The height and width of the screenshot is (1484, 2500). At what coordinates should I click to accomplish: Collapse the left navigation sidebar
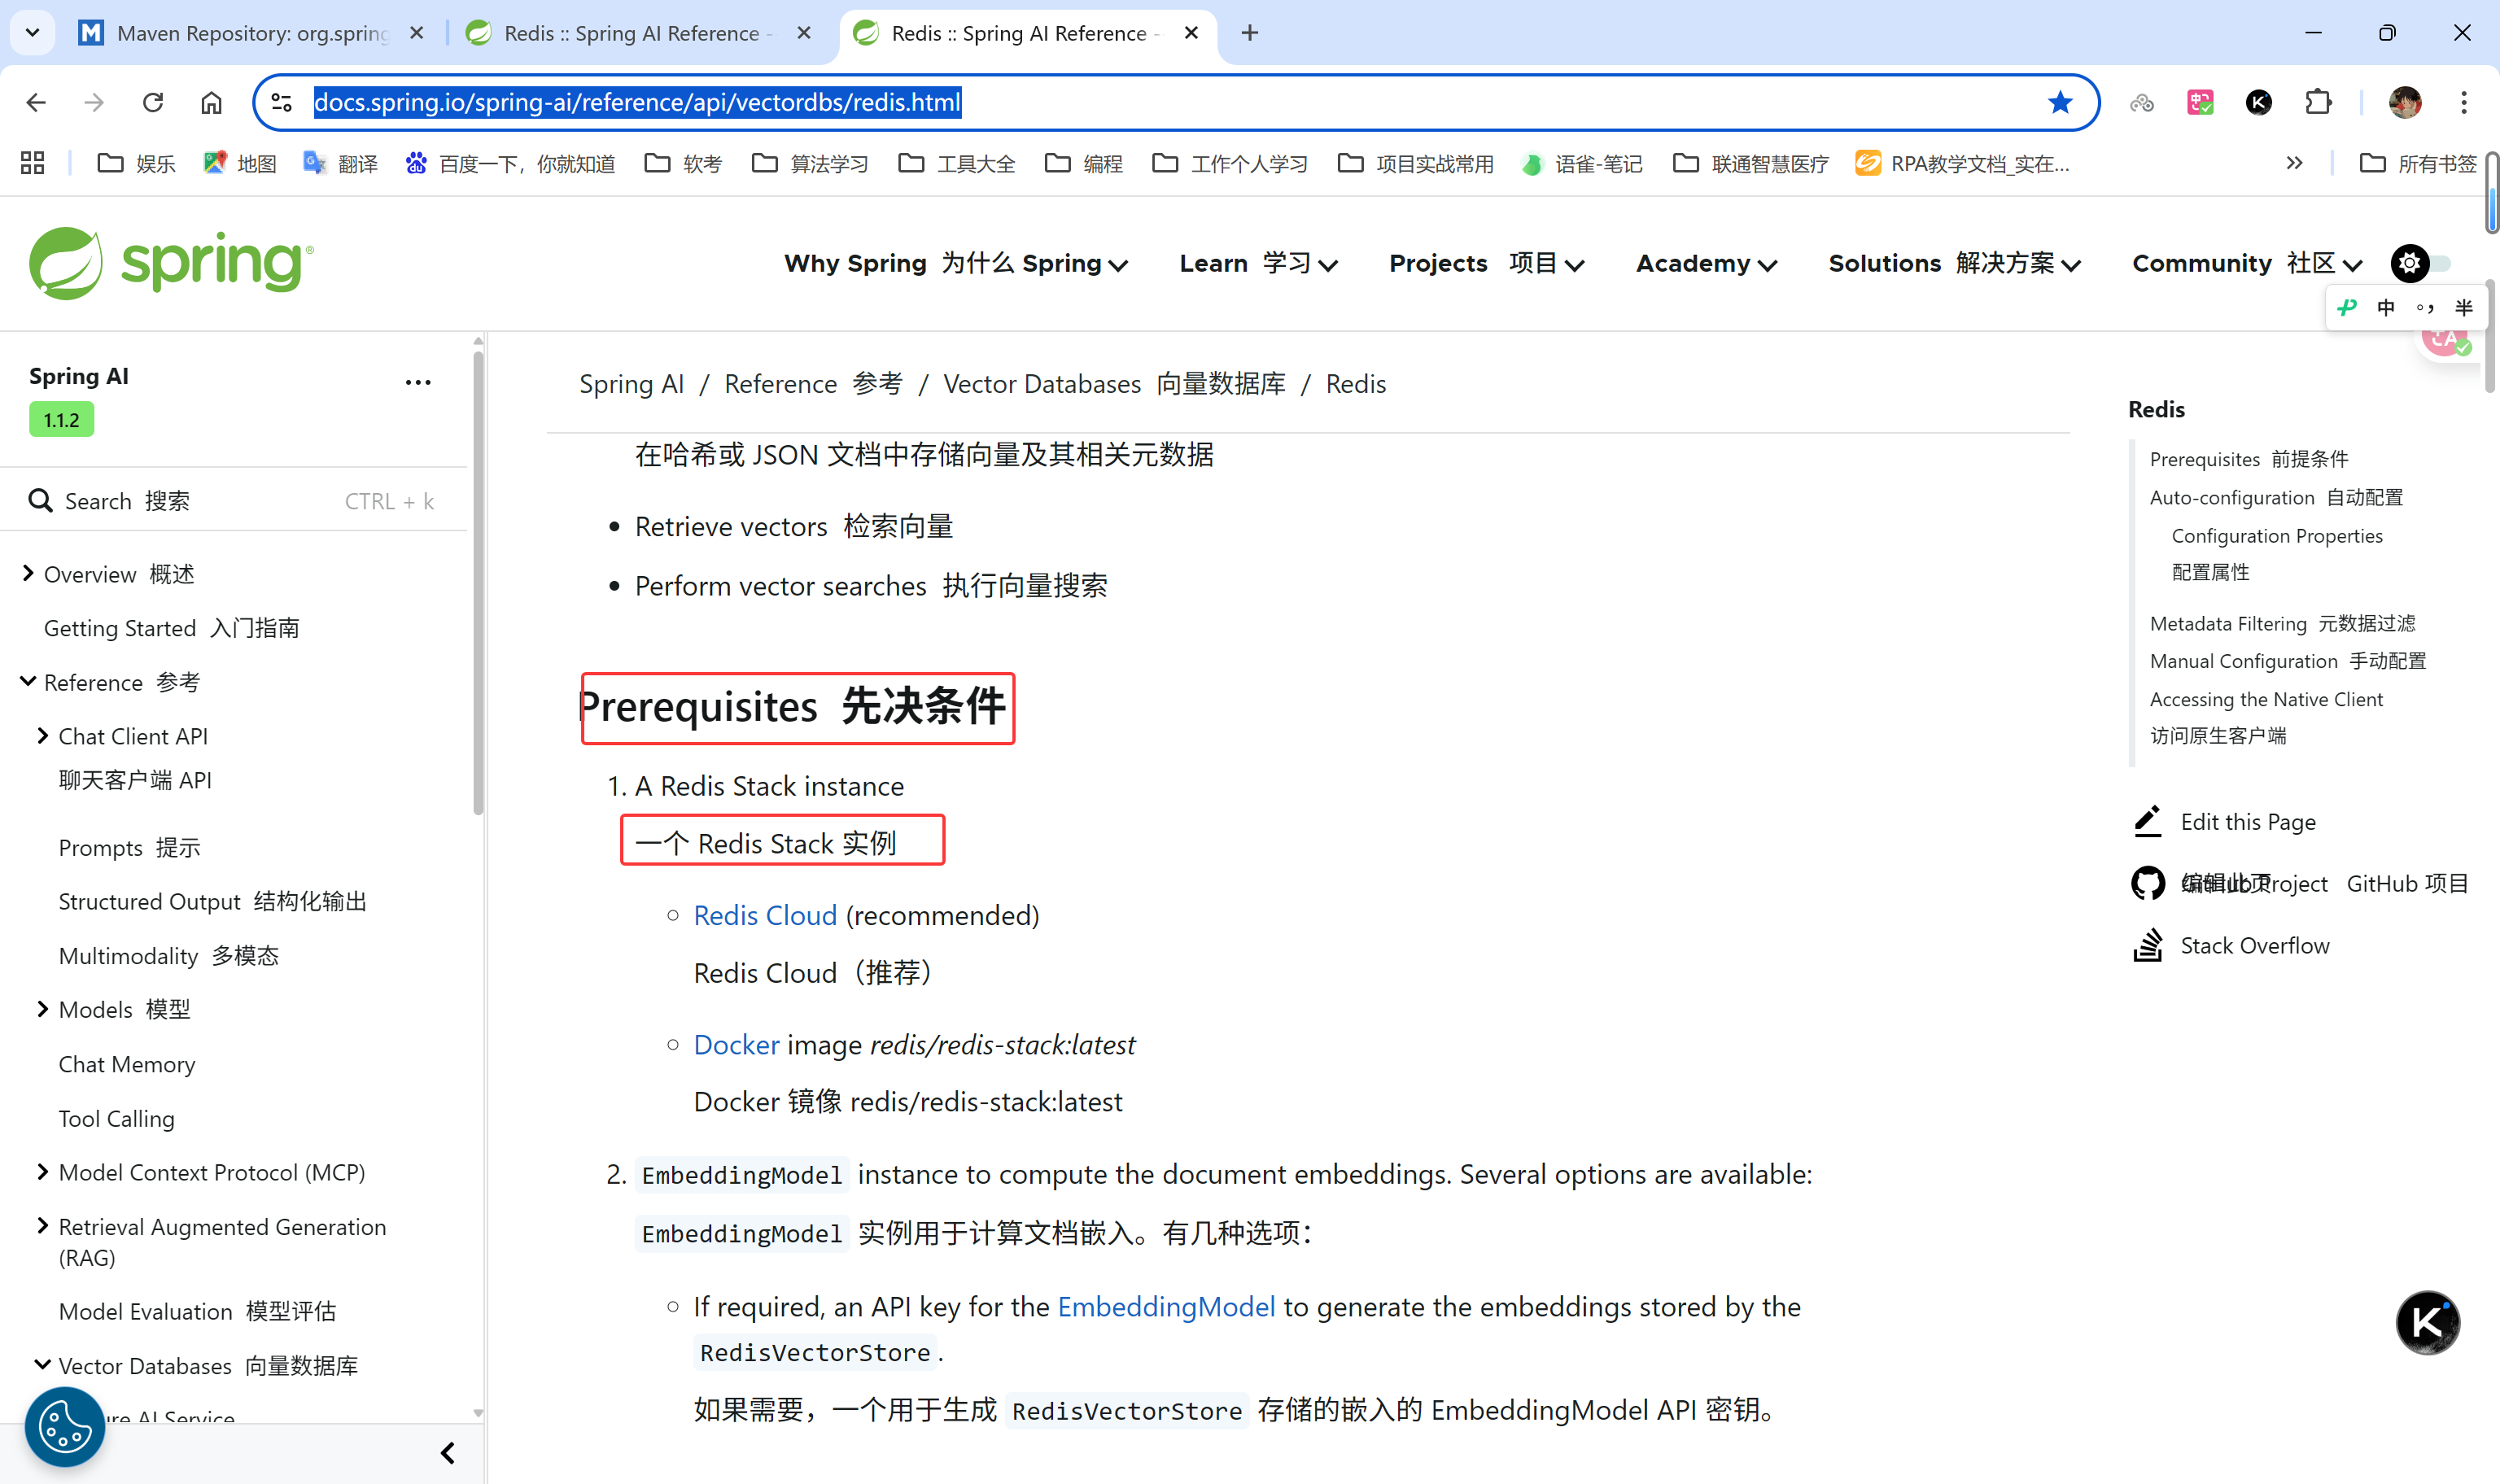(448, 1453)
